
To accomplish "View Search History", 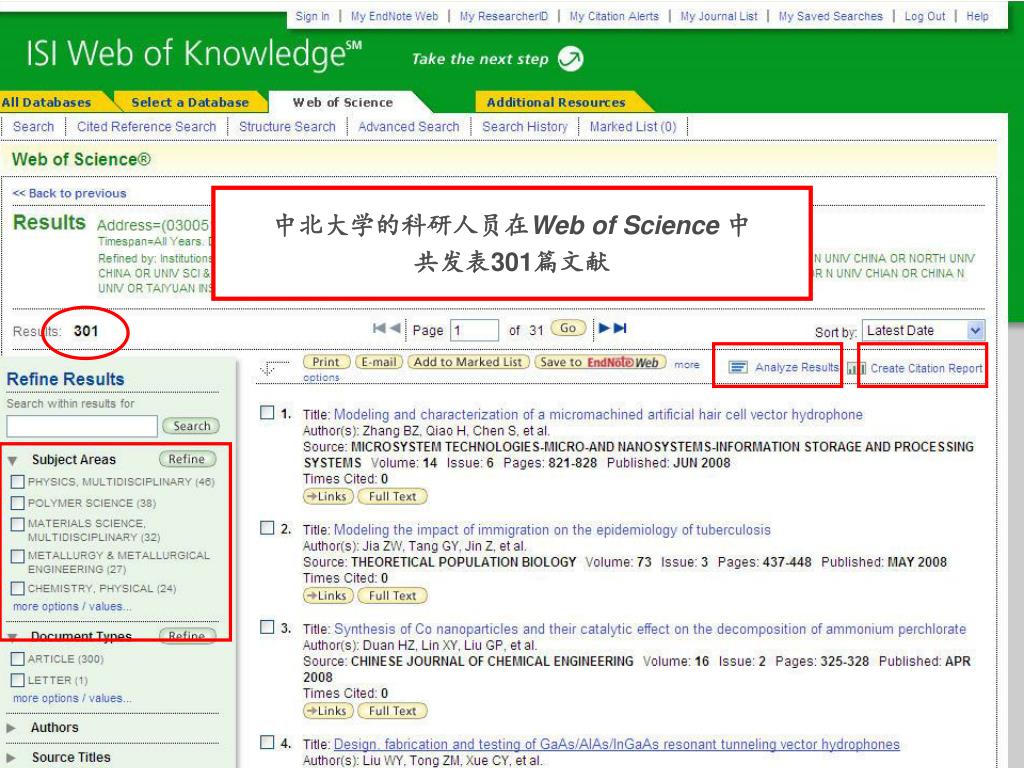I will coord(525,127).
